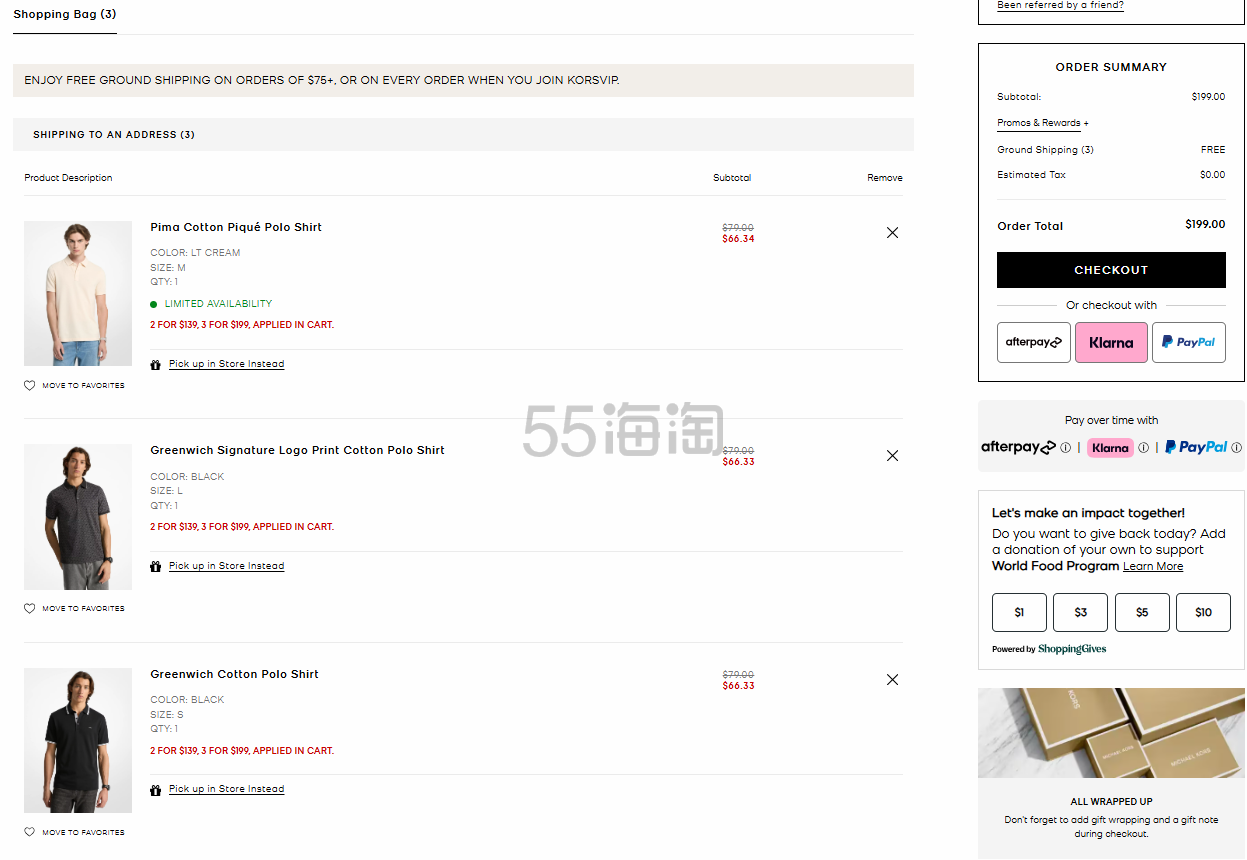Click store pickup gift icon for Signature Logo polo
Viewport: 1247px width, 860px height.
click(155, 567)
